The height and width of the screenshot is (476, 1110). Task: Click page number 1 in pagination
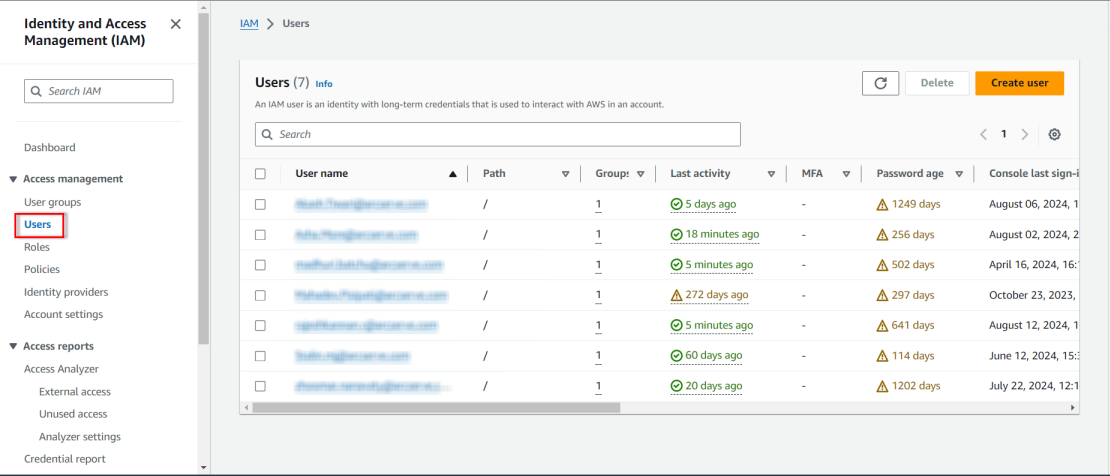[x=1004, y=134]
